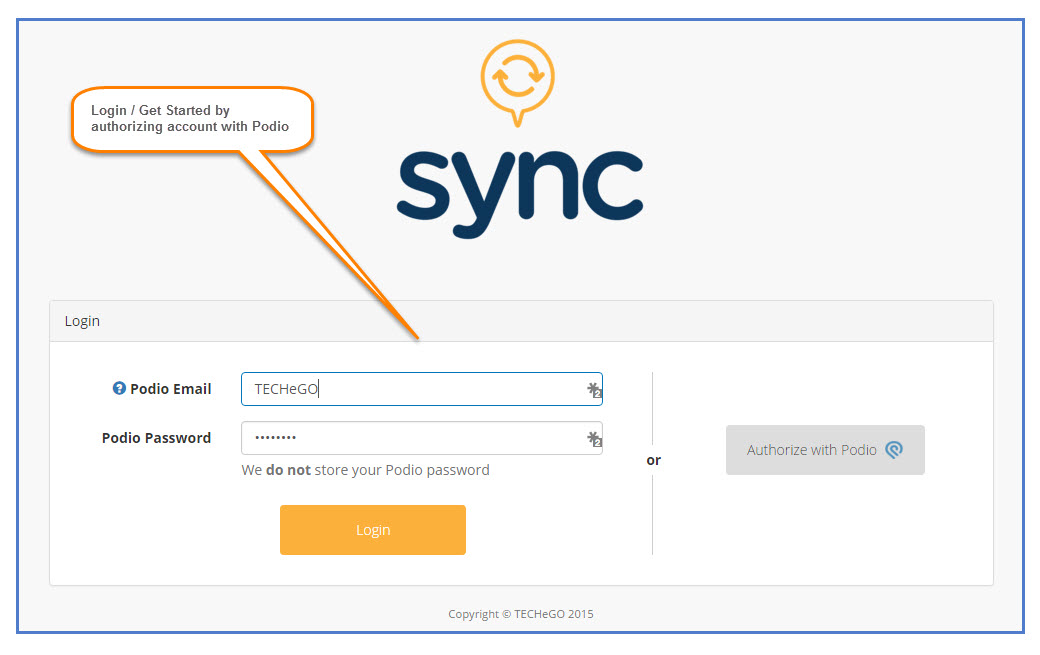The image size is (1040, 655).
Task: Click the Login panel header text
Action: 82,321
